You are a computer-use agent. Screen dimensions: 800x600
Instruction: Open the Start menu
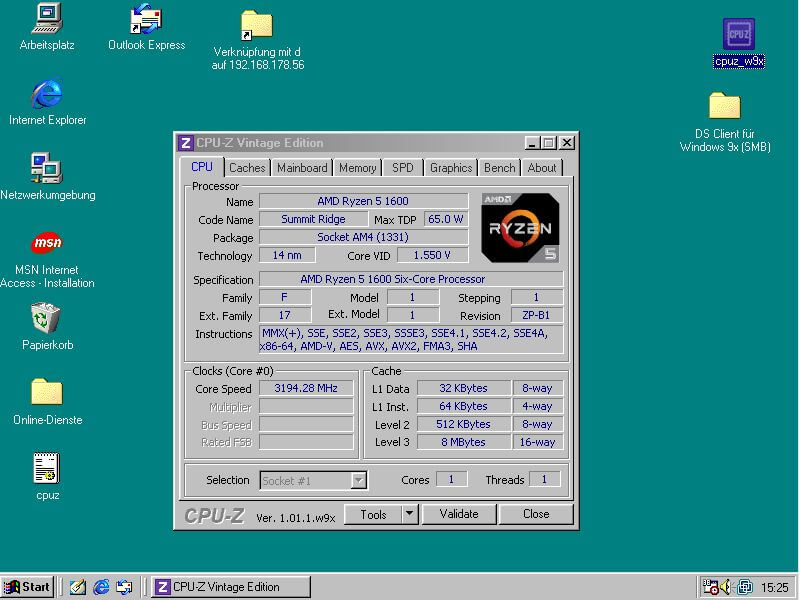click(27, 587)
